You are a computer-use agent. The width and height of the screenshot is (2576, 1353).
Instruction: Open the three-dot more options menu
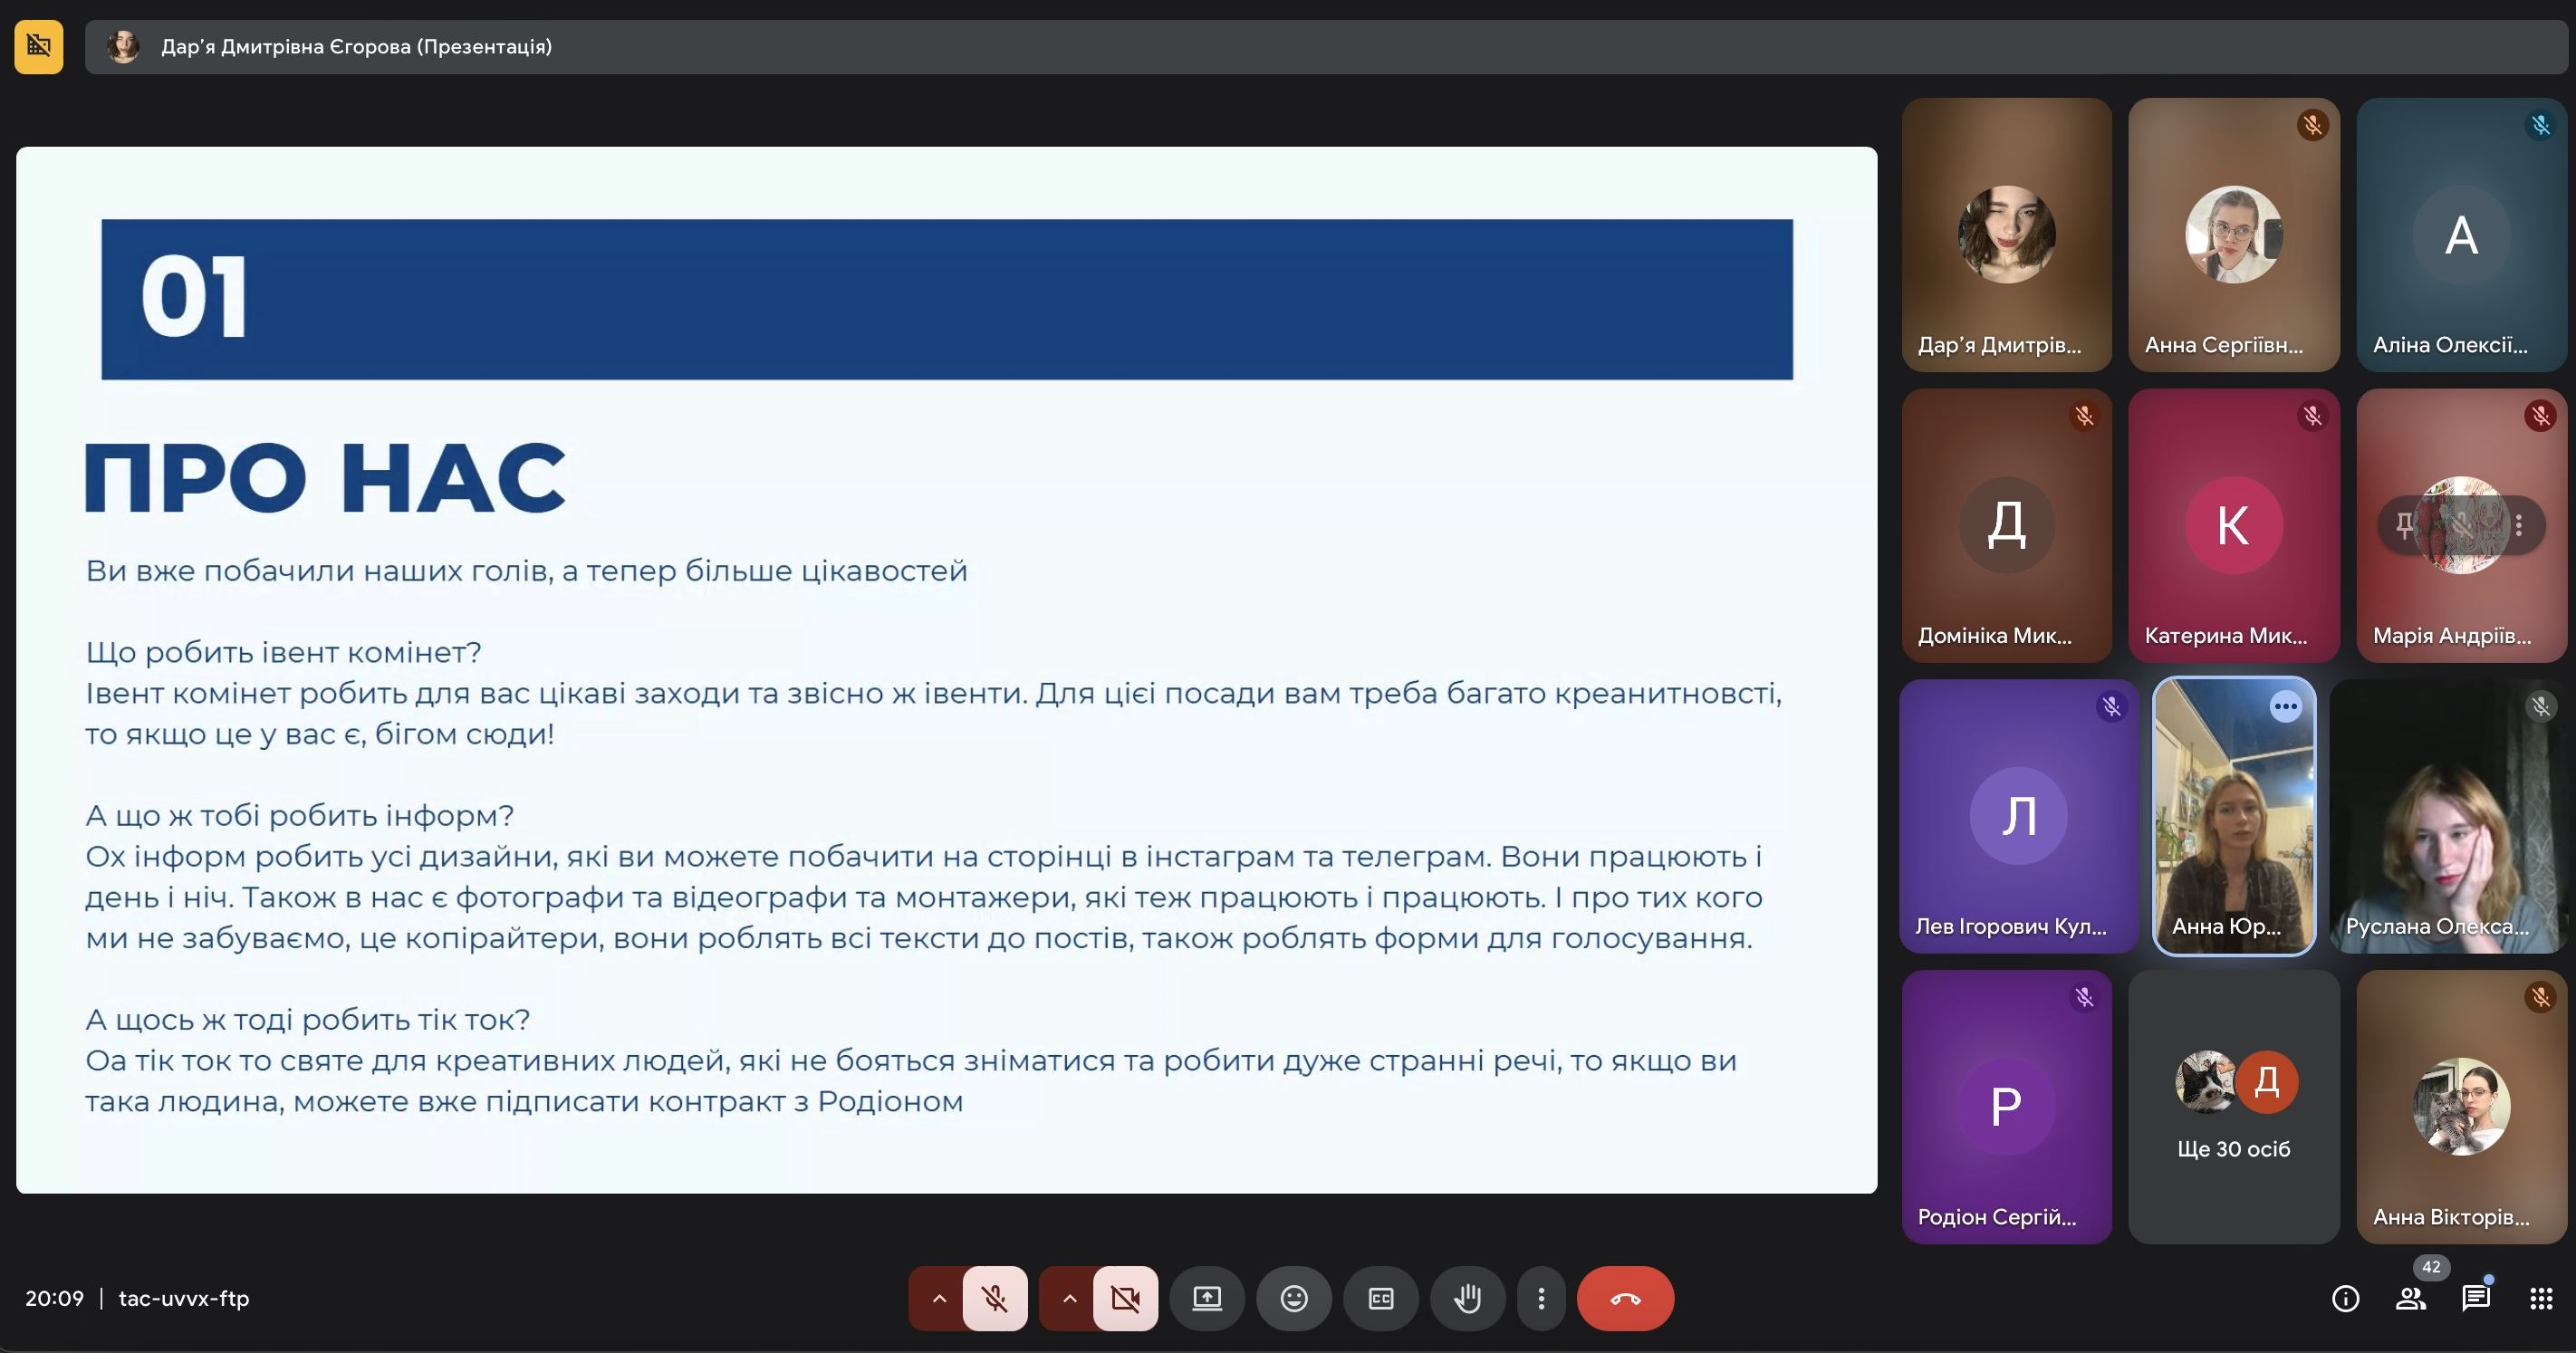tap(1541, 1298)
